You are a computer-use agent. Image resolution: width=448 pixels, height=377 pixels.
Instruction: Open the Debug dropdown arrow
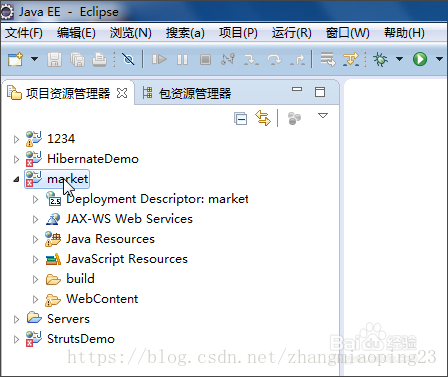(x=399, y=59)
